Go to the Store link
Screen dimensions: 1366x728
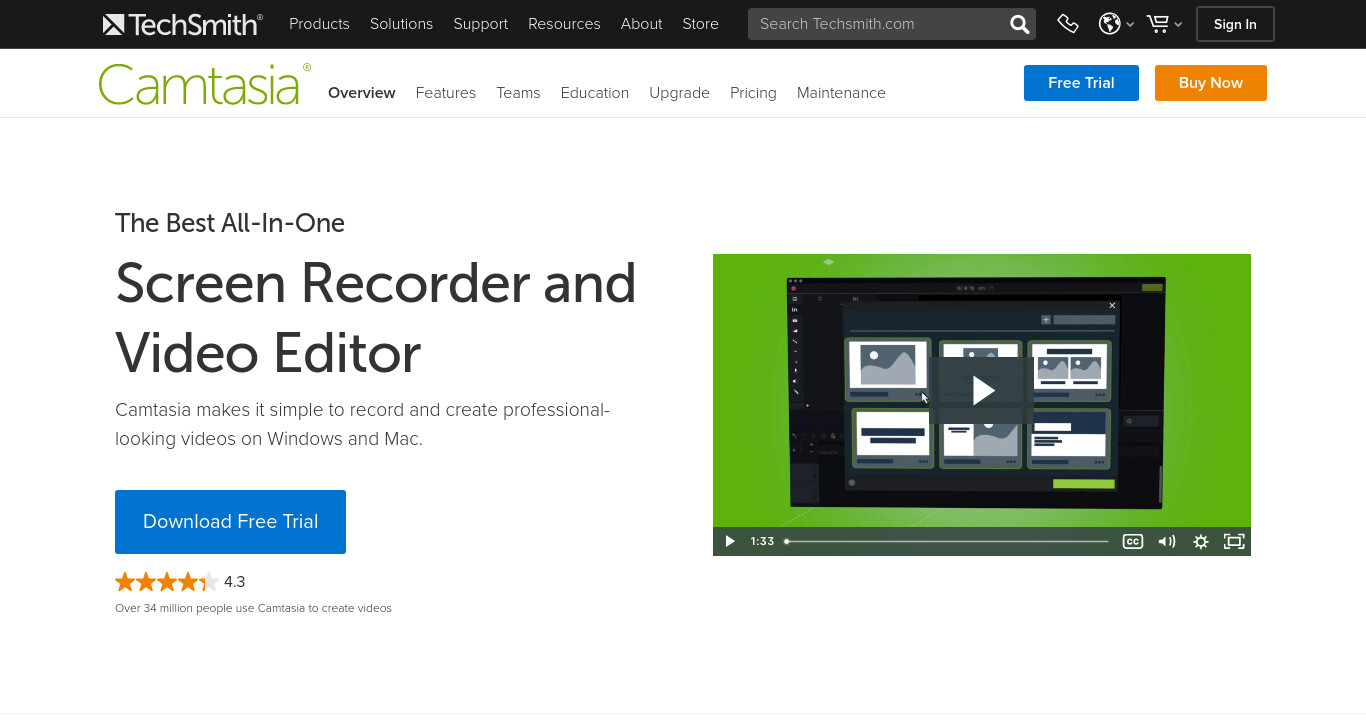pos(700,24)
